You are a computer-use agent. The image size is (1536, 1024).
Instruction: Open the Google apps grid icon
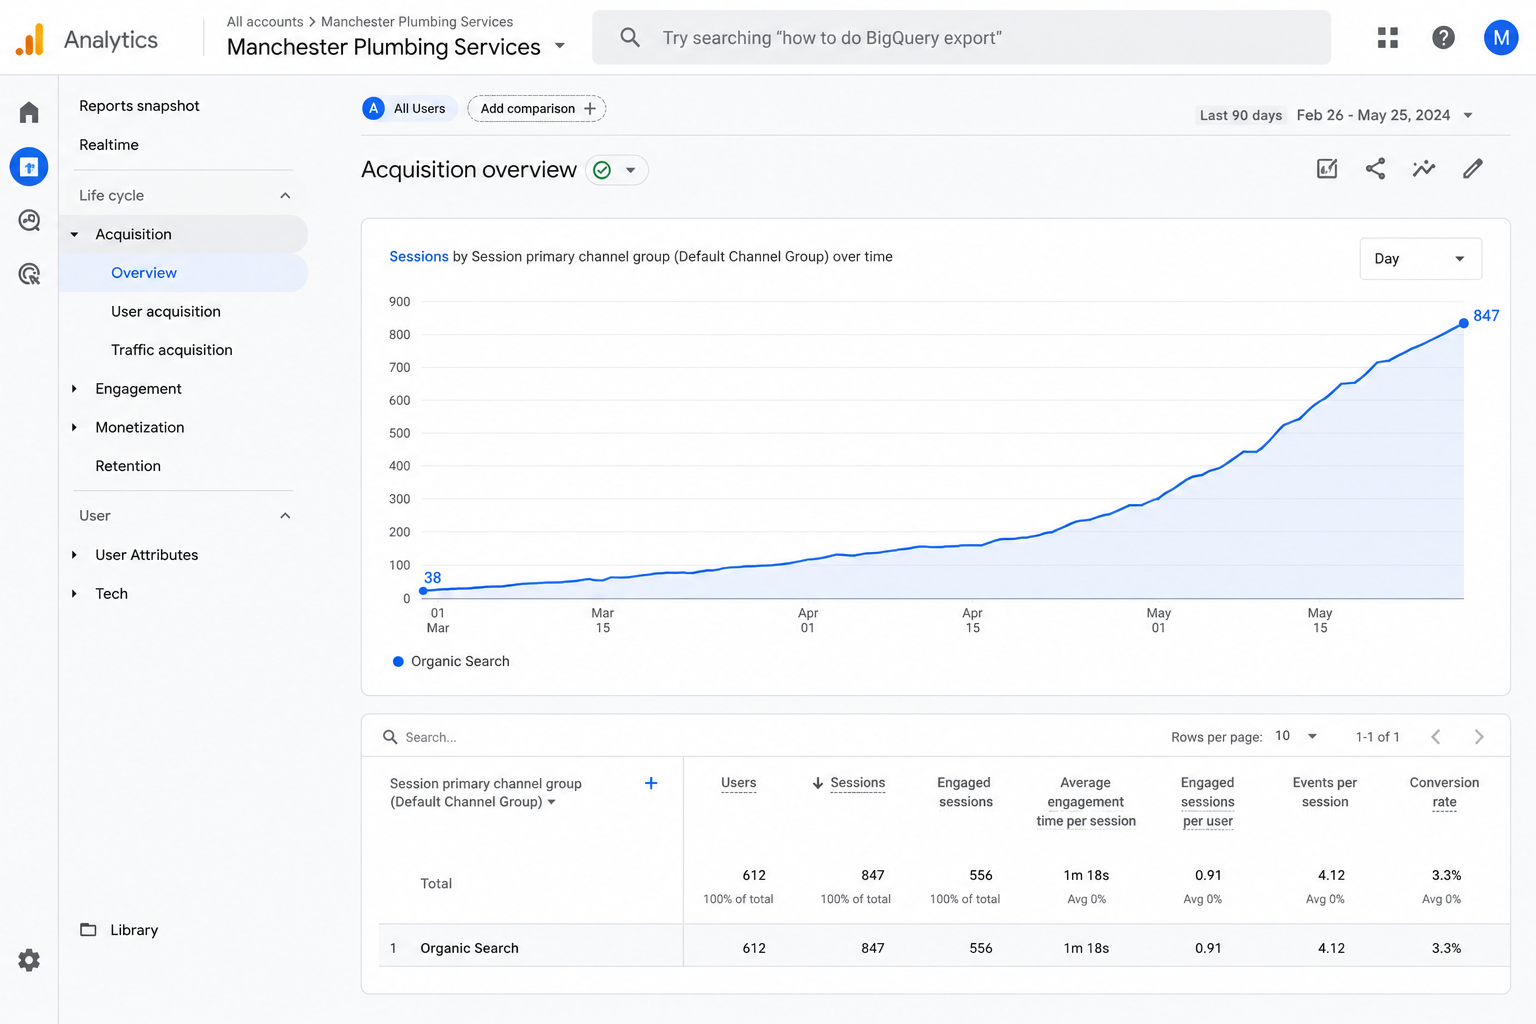(1388, 38)
